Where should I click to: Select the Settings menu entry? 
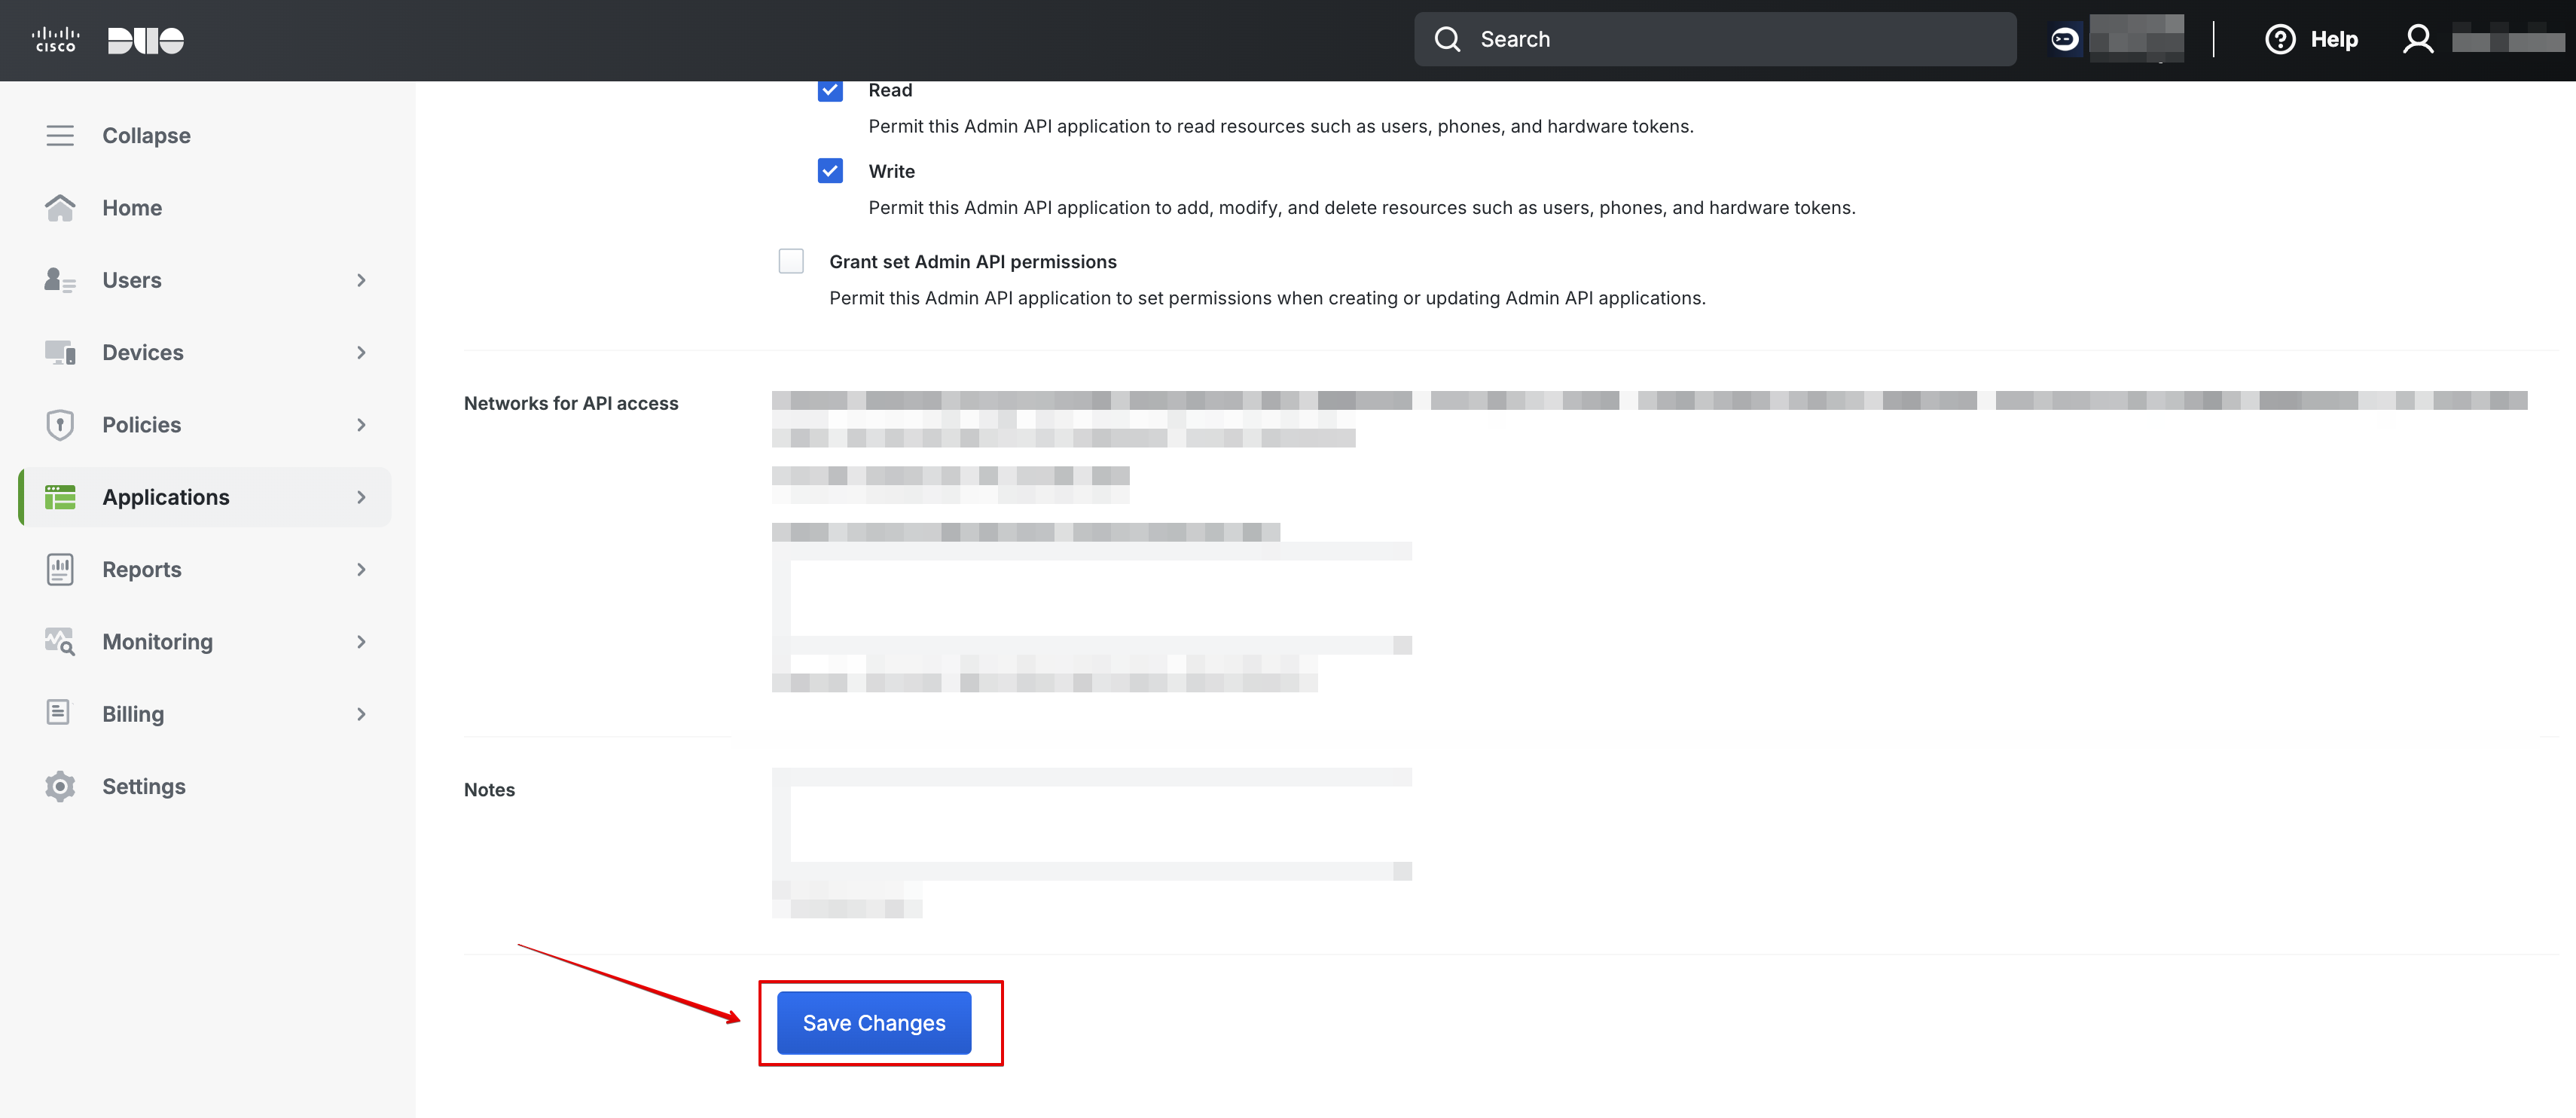pos(144,786)
